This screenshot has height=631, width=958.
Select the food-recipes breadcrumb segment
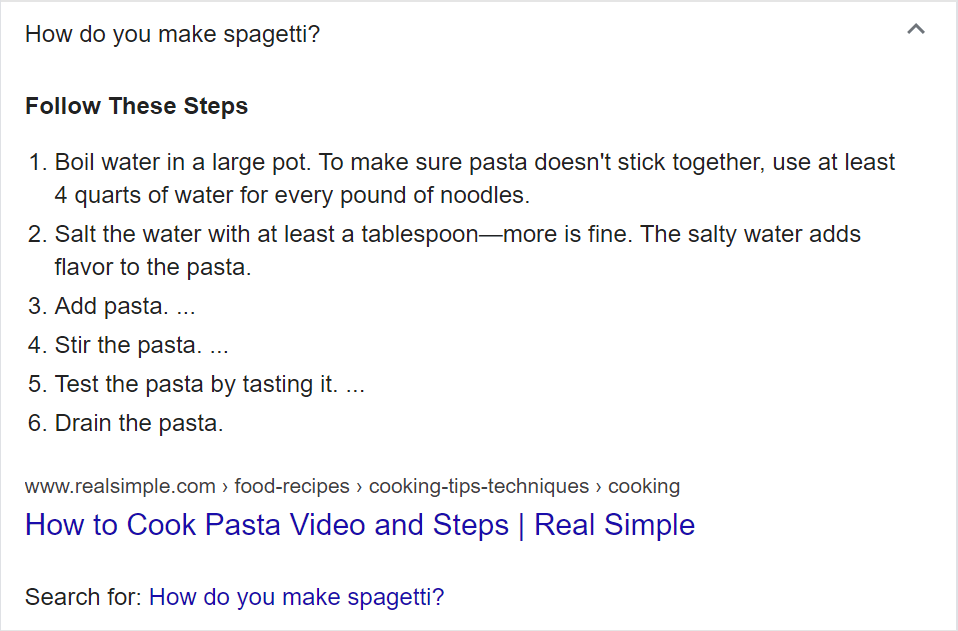pos(292,486)
